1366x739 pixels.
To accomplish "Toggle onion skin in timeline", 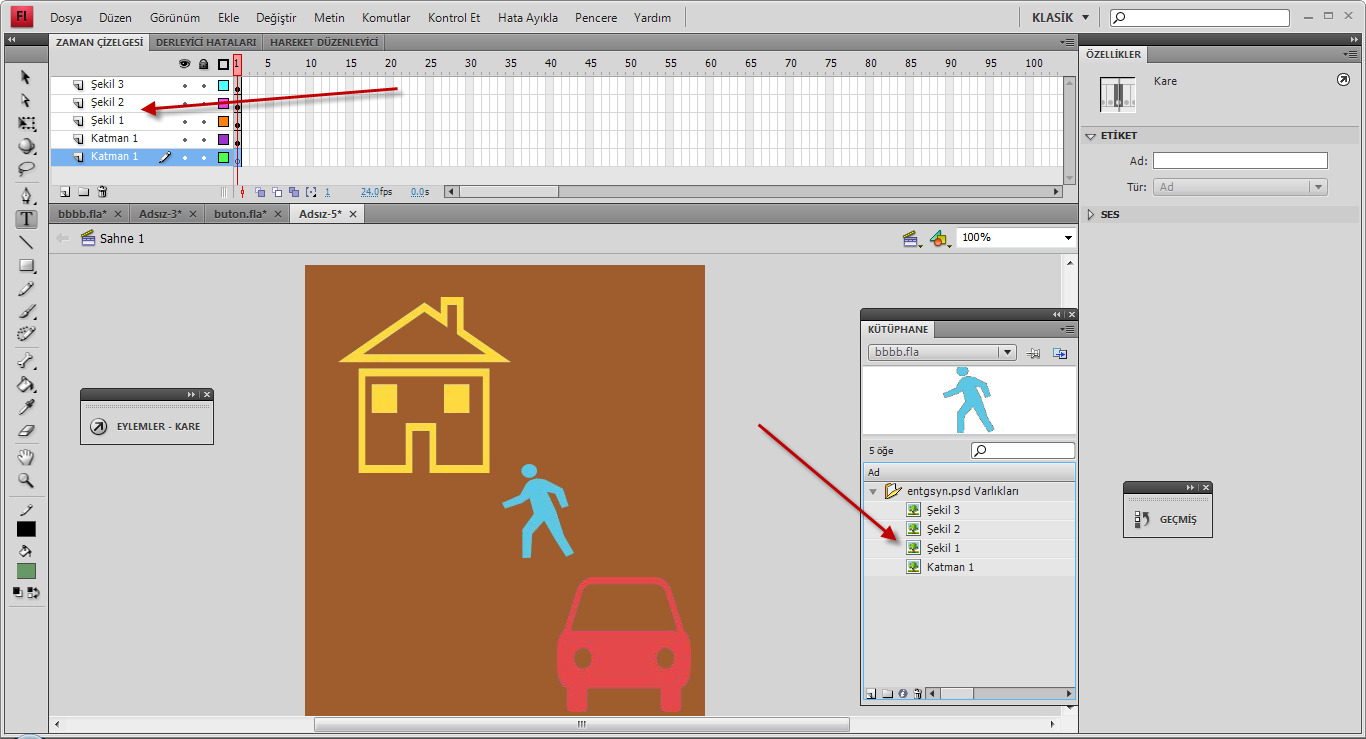I will (x=259, y=192).
